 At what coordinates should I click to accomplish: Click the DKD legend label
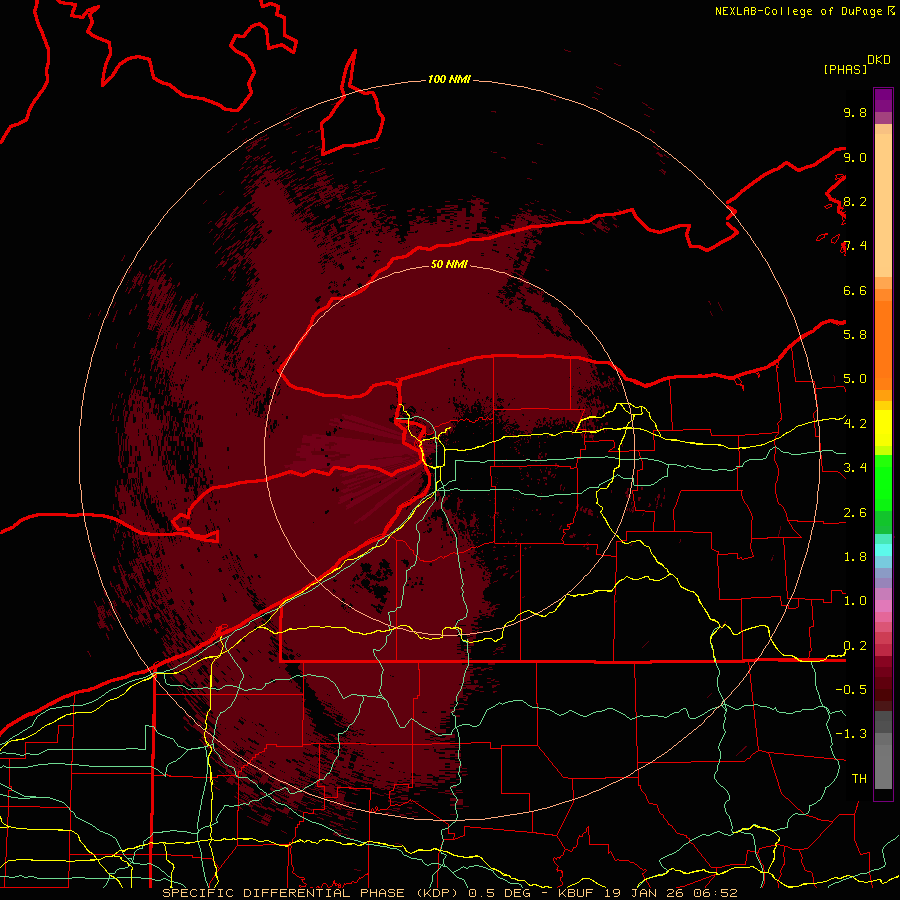(x=879, y=60)
